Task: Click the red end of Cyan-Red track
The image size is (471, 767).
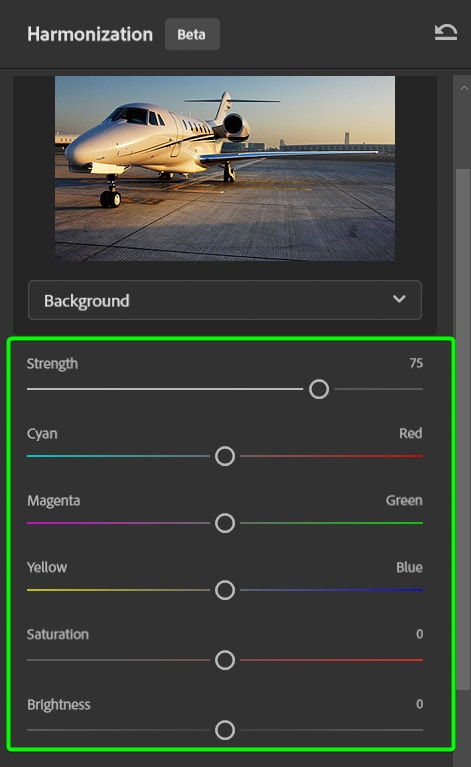Action: pos(417,456)
